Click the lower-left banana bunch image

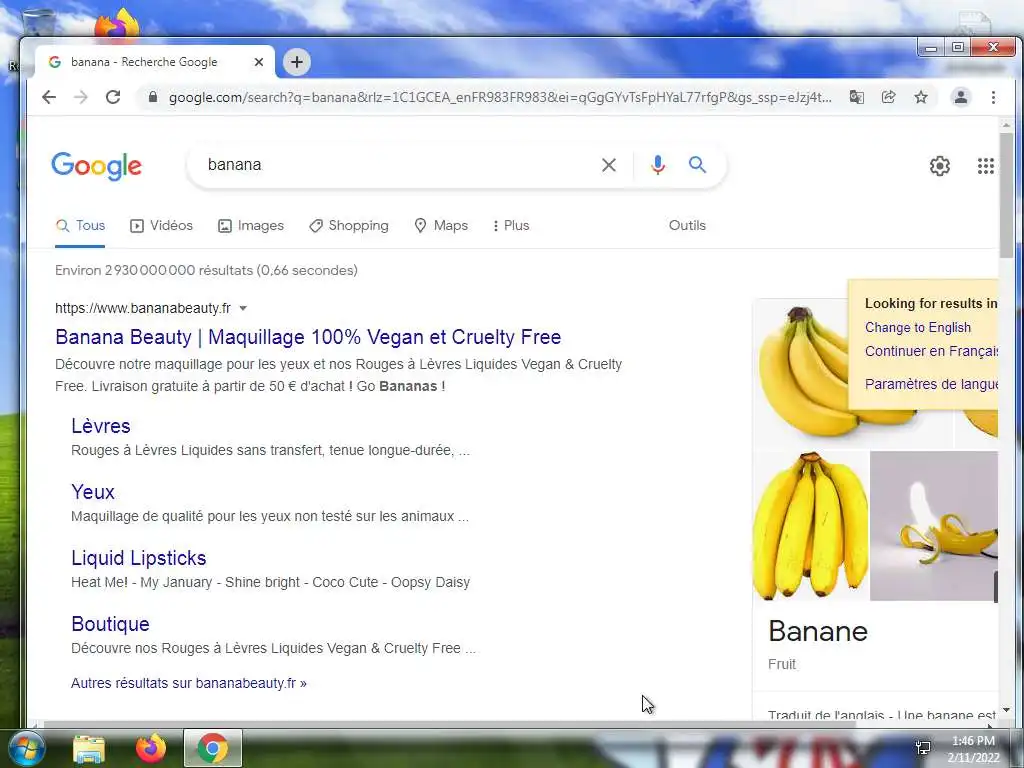tap(810, 526)
